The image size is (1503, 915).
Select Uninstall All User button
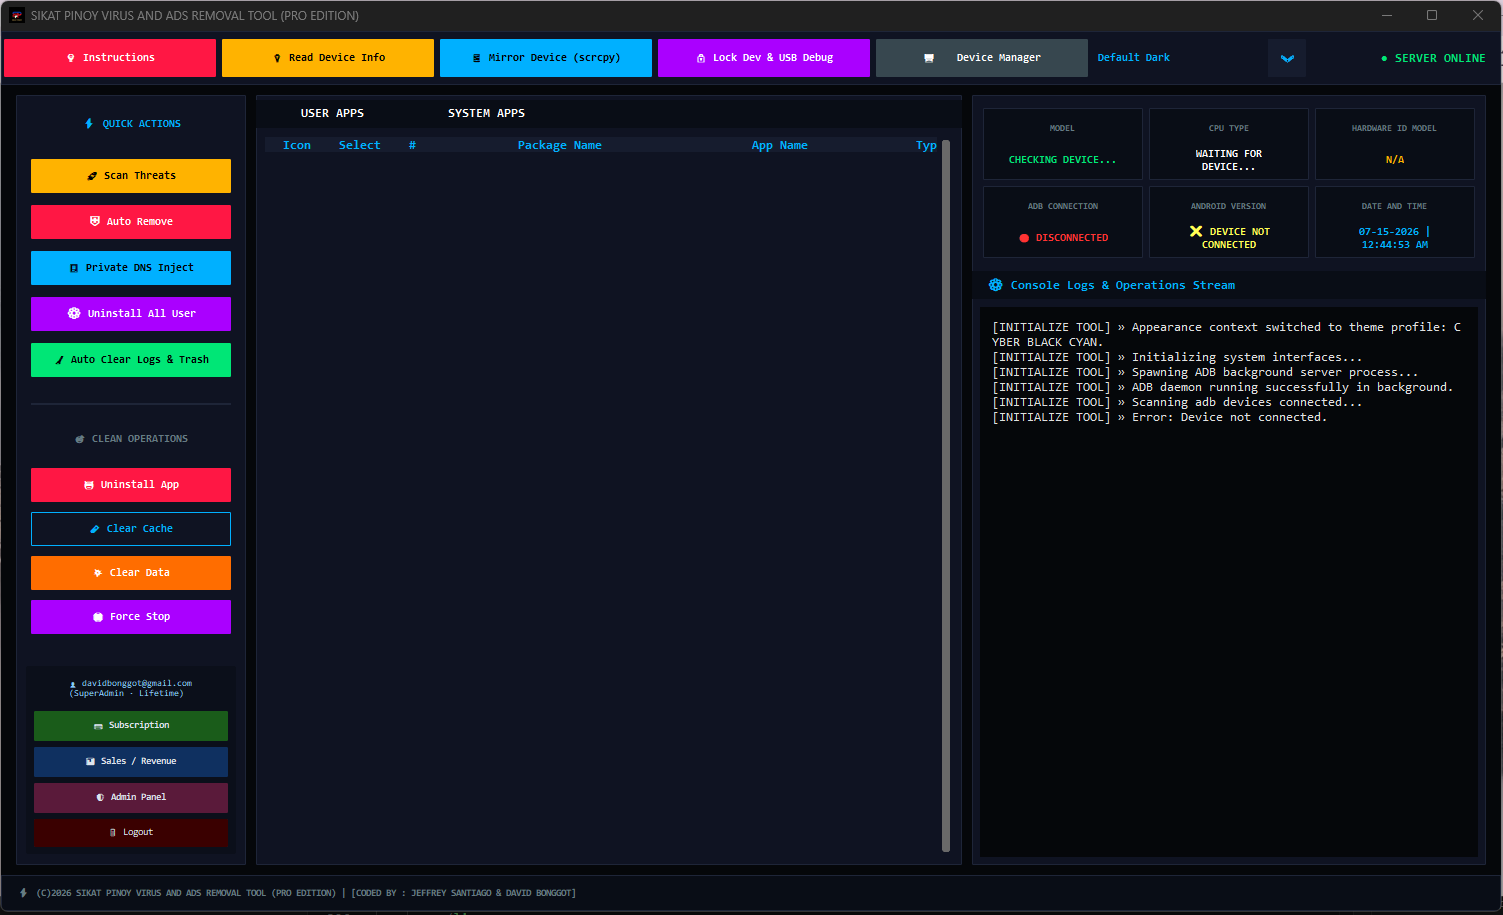[x=131, y=314]
